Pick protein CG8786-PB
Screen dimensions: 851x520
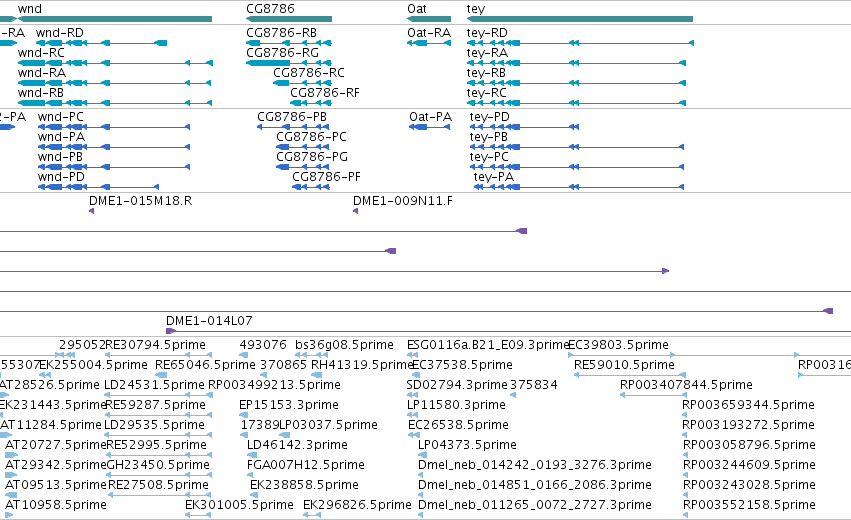pyautogui.click(x=292, y=117)
